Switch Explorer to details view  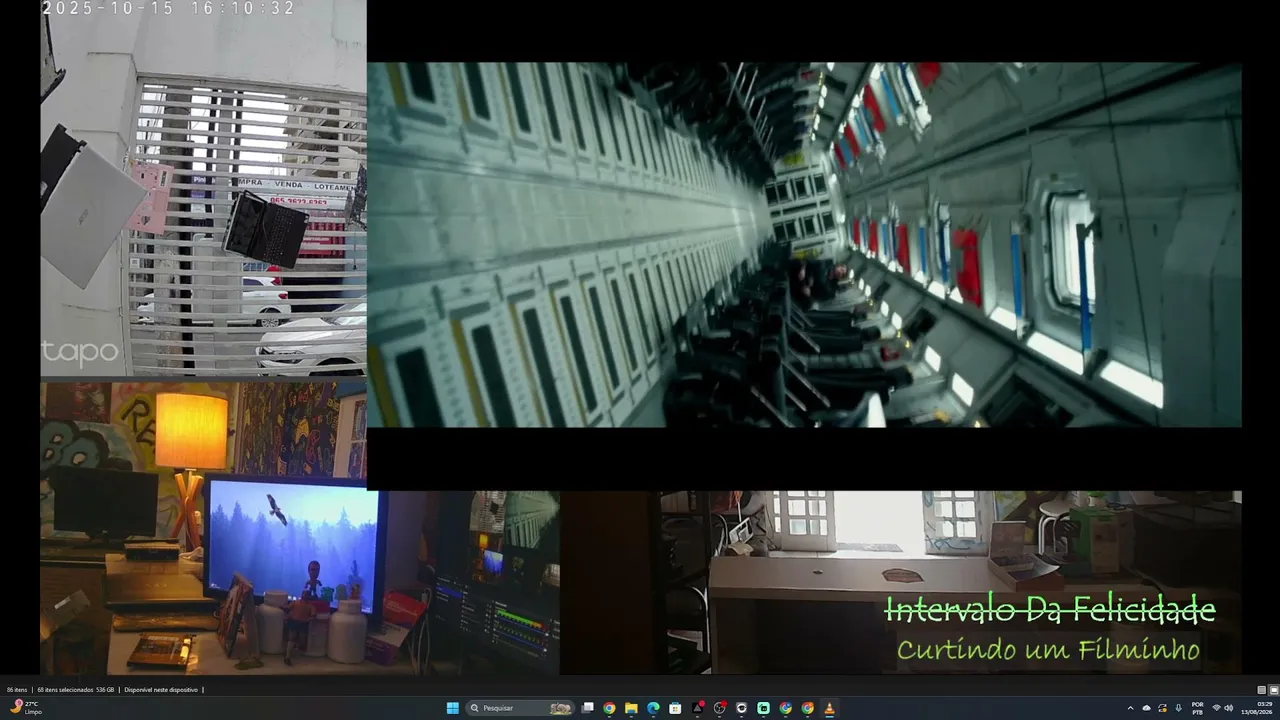pyautogui.click(x=1262, y=690)
